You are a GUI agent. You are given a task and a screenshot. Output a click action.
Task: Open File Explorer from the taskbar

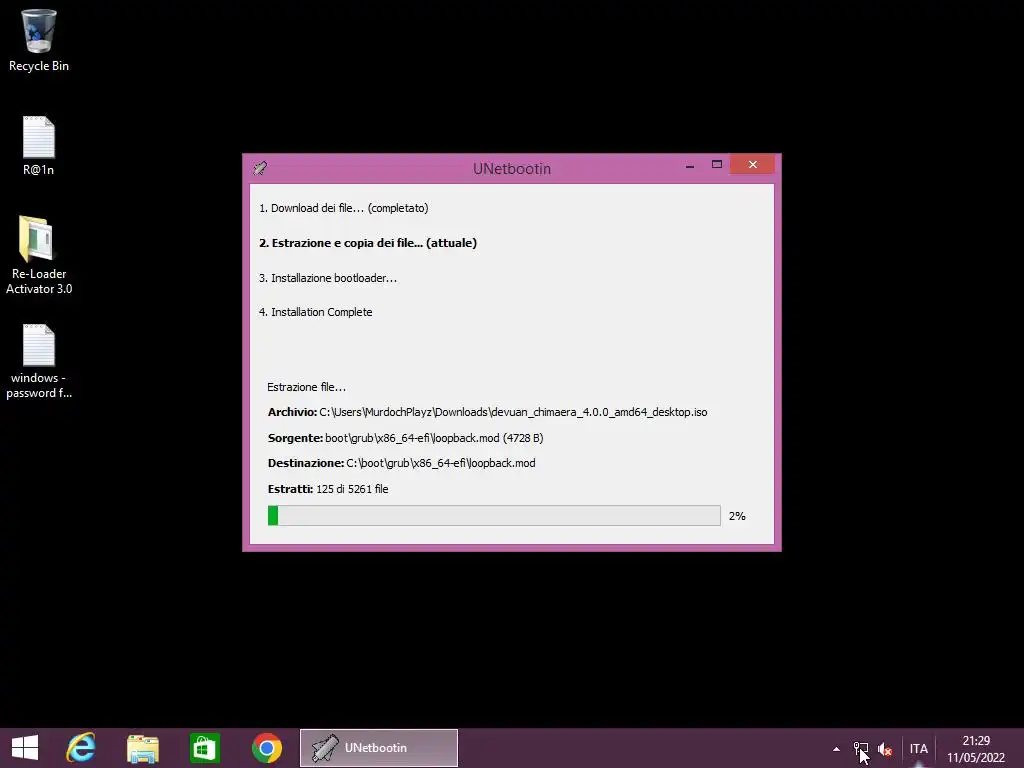tap(142, 748)
